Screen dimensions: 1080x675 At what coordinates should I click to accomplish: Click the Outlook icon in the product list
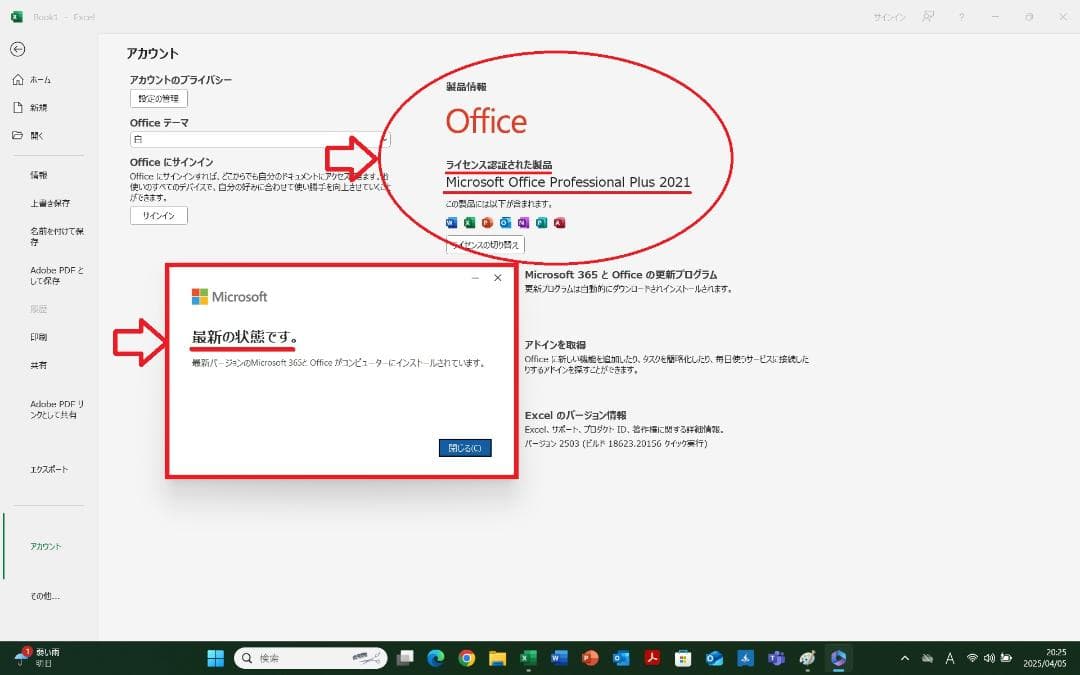(505, 222)
